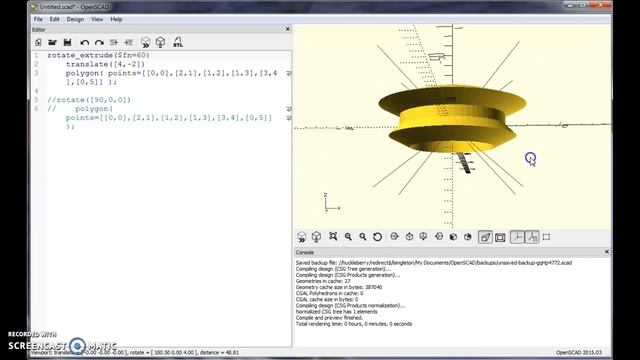Click the //rotate([90,0,0]) comment line
Image resolution: width=640 pixels, height=360 pixels.
(89, 100)
